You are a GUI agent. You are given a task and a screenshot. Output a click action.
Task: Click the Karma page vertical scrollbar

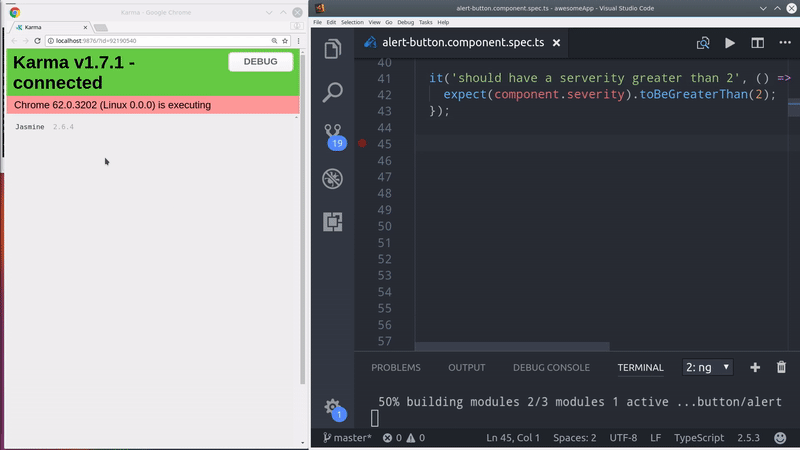coord(302,250)
